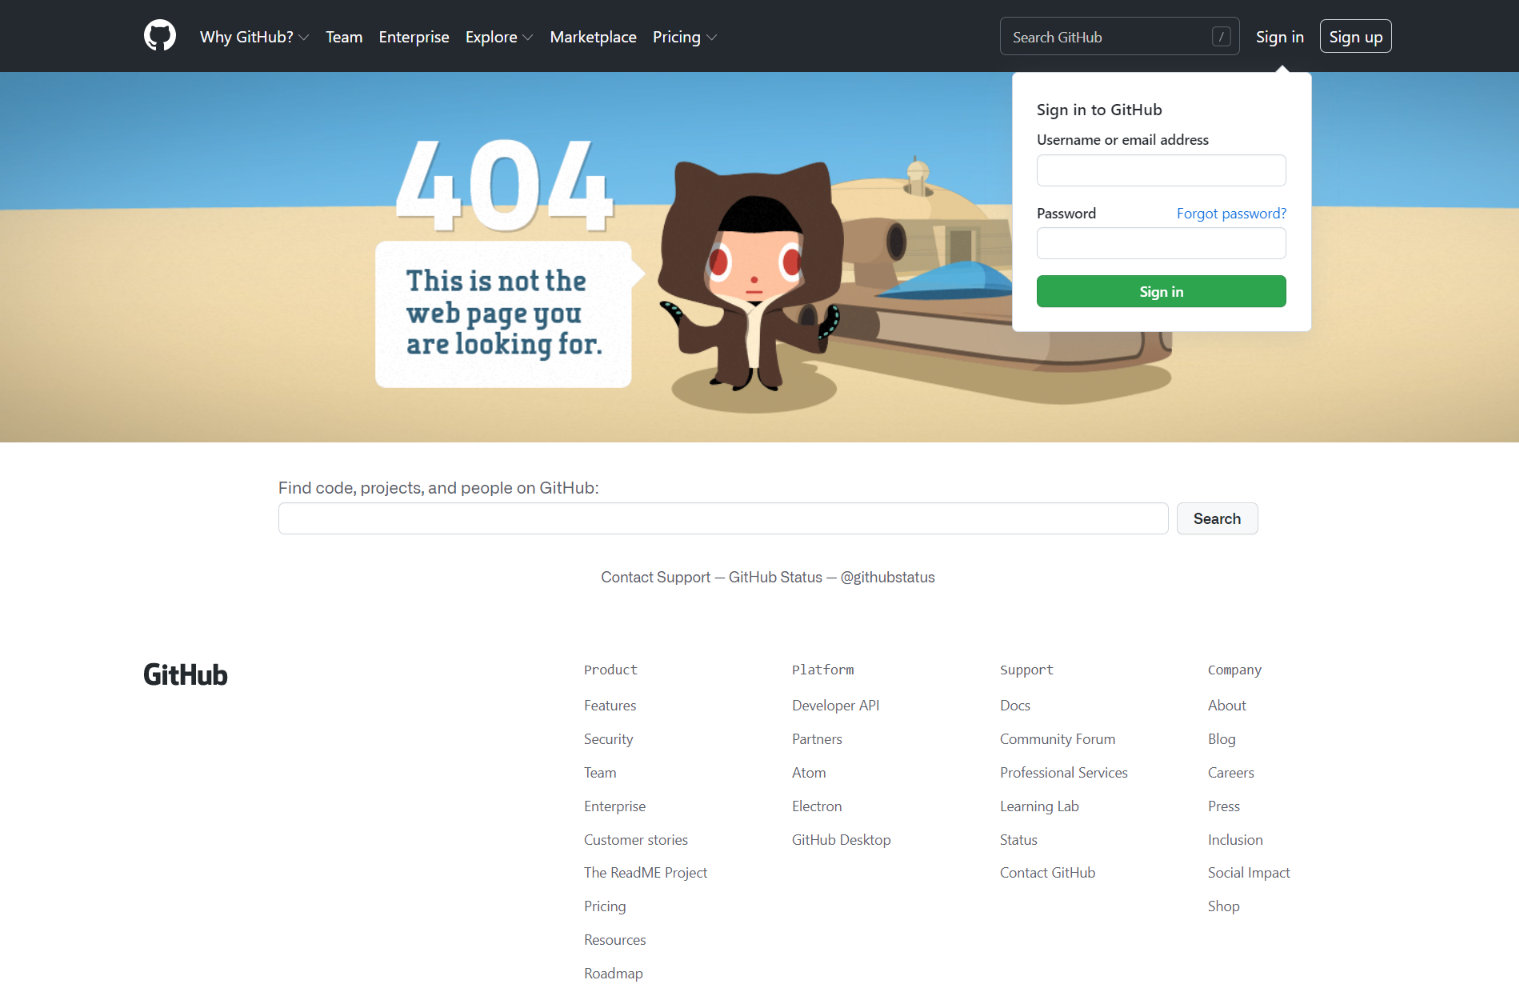Click the GitHub wordmark logo in footer
Viewport: 1519px width, 1008px height.
pyautogui.click(x=185, y=675)
